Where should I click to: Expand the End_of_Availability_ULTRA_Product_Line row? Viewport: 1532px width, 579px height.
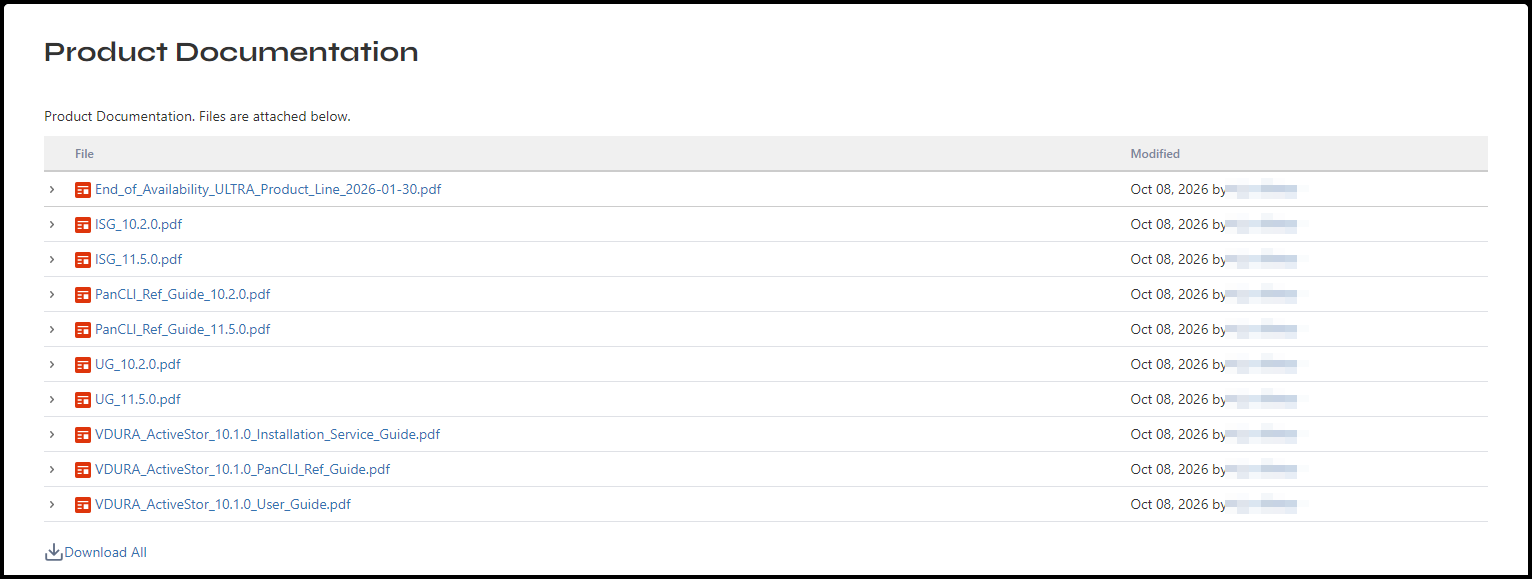click(x=52, y=189)
